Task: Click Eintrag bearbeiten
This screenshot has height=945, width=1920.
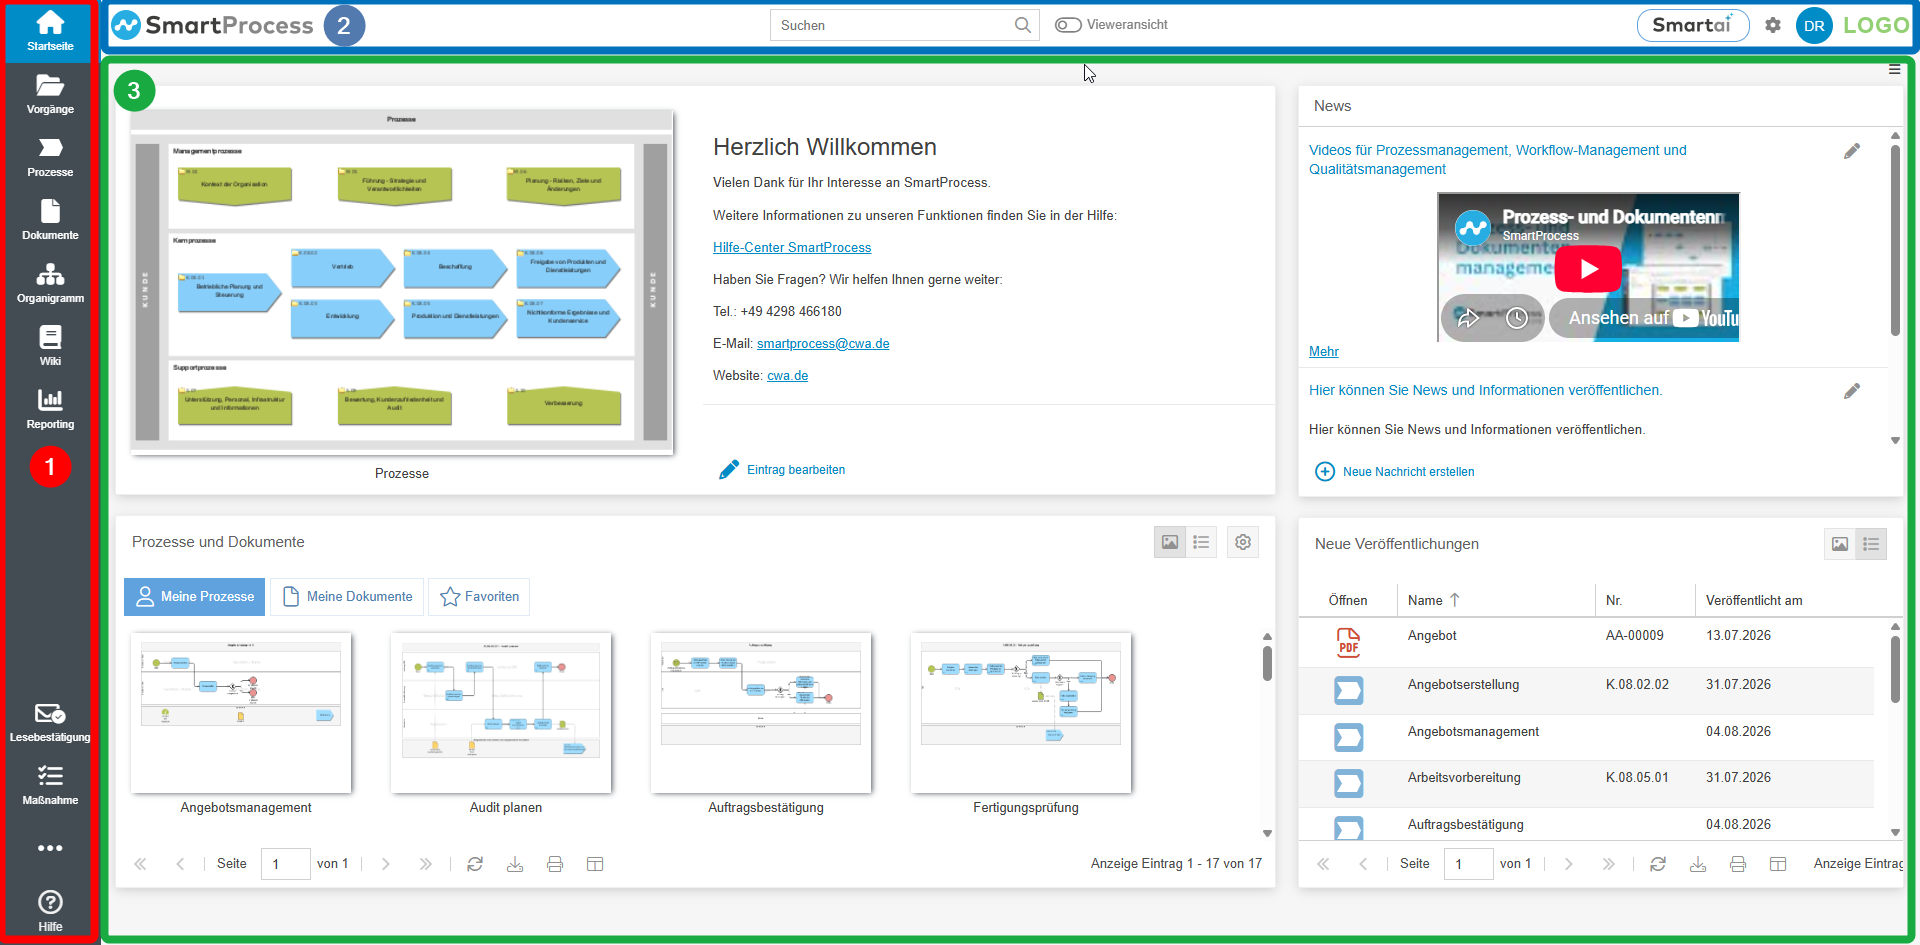Action: click(x=782, y=470)
